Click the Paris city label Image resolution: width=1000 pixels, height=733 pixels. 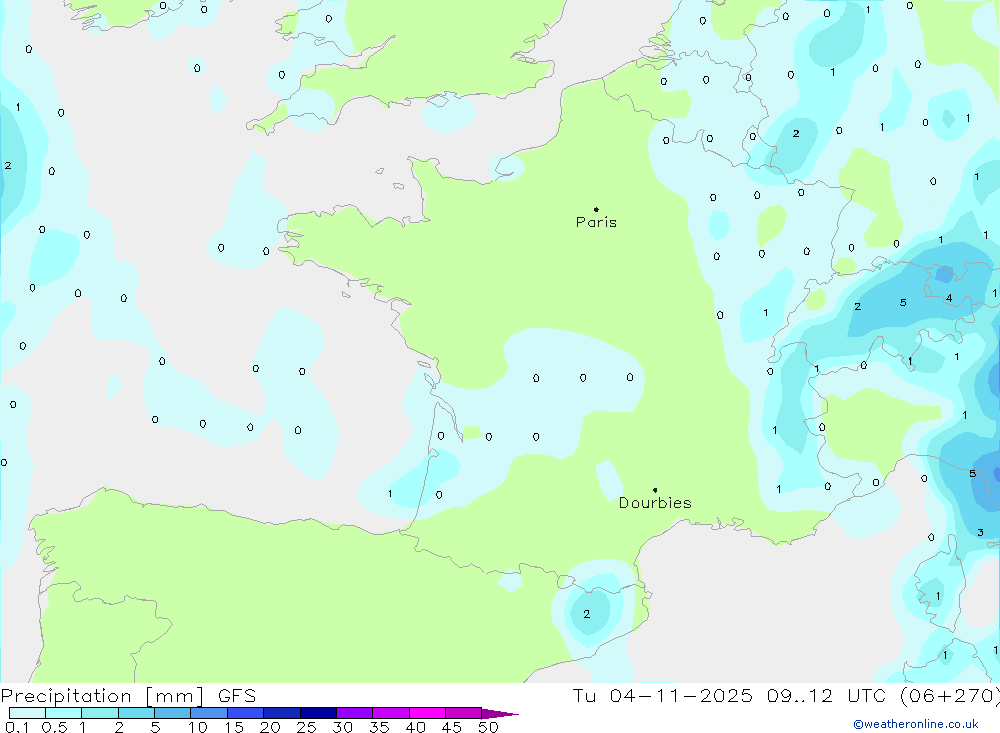596,222
